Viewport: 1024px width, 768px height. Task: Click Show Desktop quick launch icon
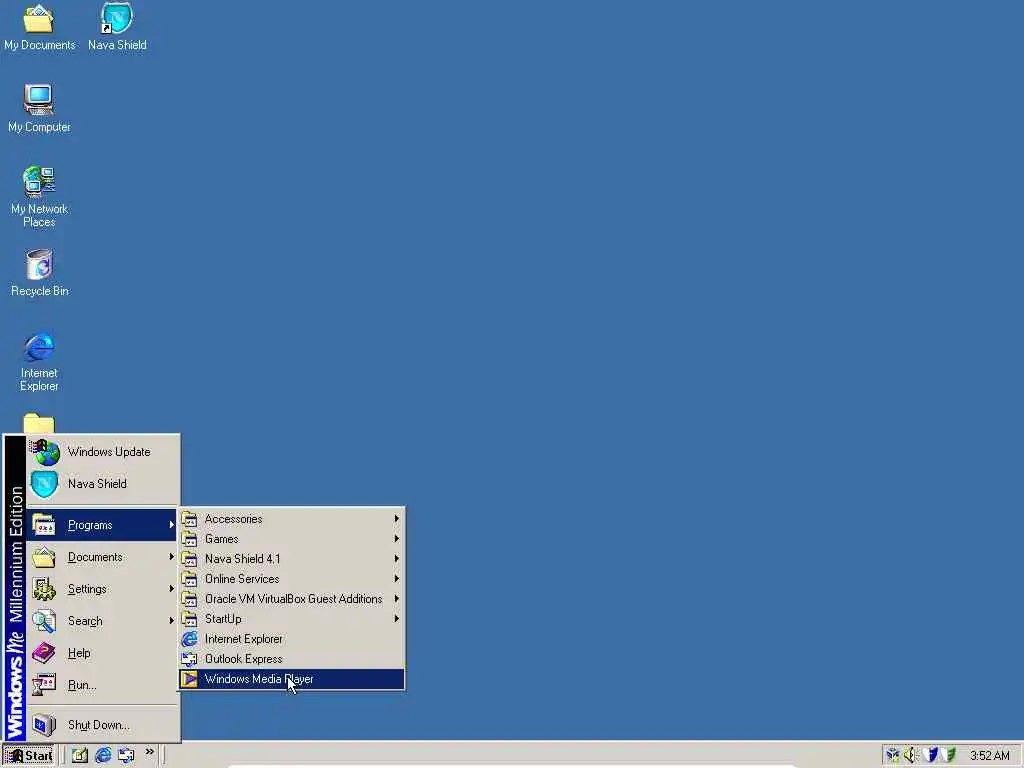(80, 756)
